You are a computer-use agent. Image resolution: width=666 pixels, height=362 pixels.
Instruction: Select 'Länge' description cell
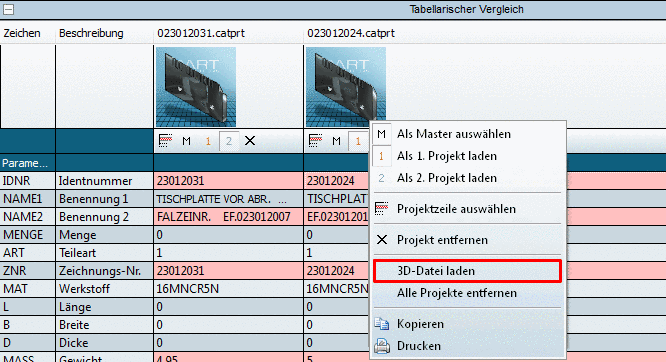pos(104,307)
